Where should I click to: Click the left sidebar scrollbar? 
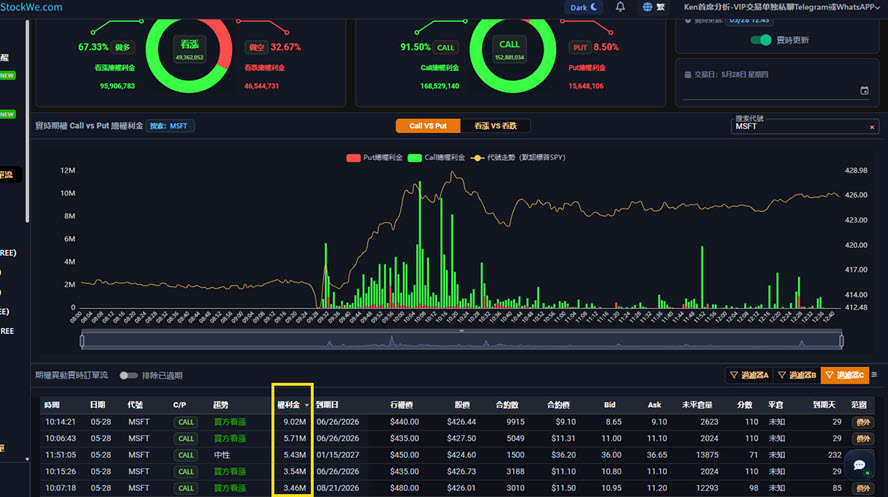click(27, 121)
